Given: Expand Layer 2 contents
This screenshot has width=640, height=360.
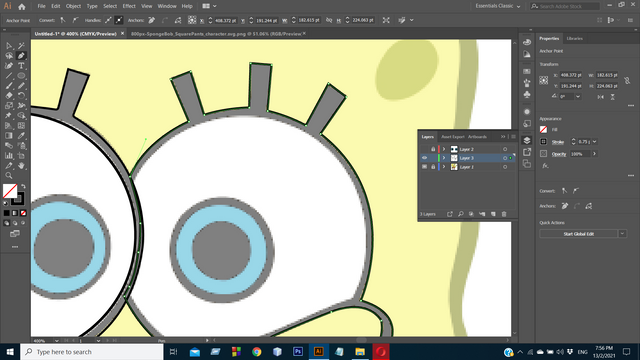Looking at the screenshot, I should (444, 149).
